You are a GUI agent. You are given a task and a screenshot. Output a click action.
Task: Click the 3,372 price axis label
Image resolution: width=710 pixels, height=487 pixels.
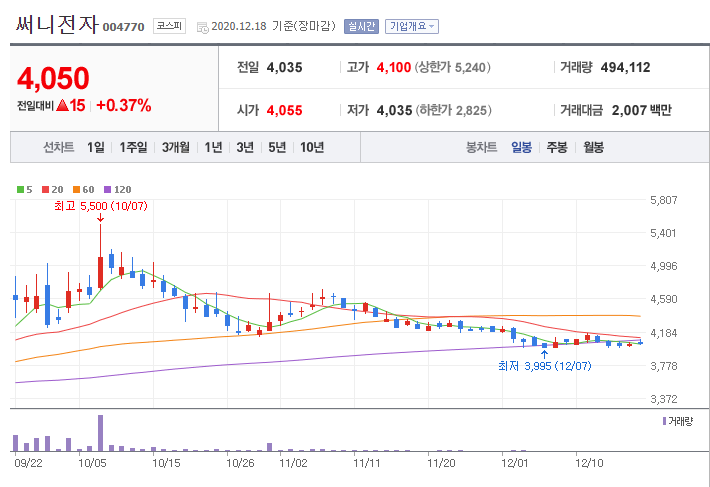[x=664, y=399]
